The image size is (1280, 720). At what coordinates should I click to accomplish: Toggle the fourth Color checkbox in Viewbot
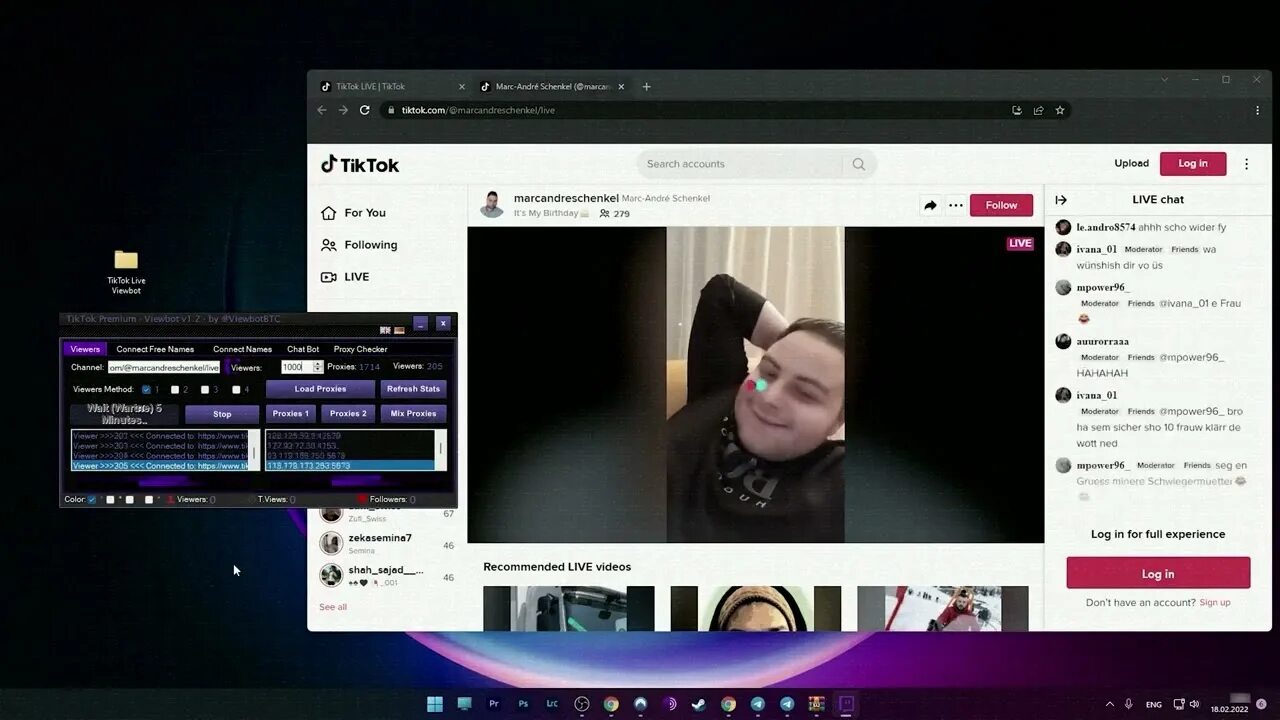pos(148,499)
